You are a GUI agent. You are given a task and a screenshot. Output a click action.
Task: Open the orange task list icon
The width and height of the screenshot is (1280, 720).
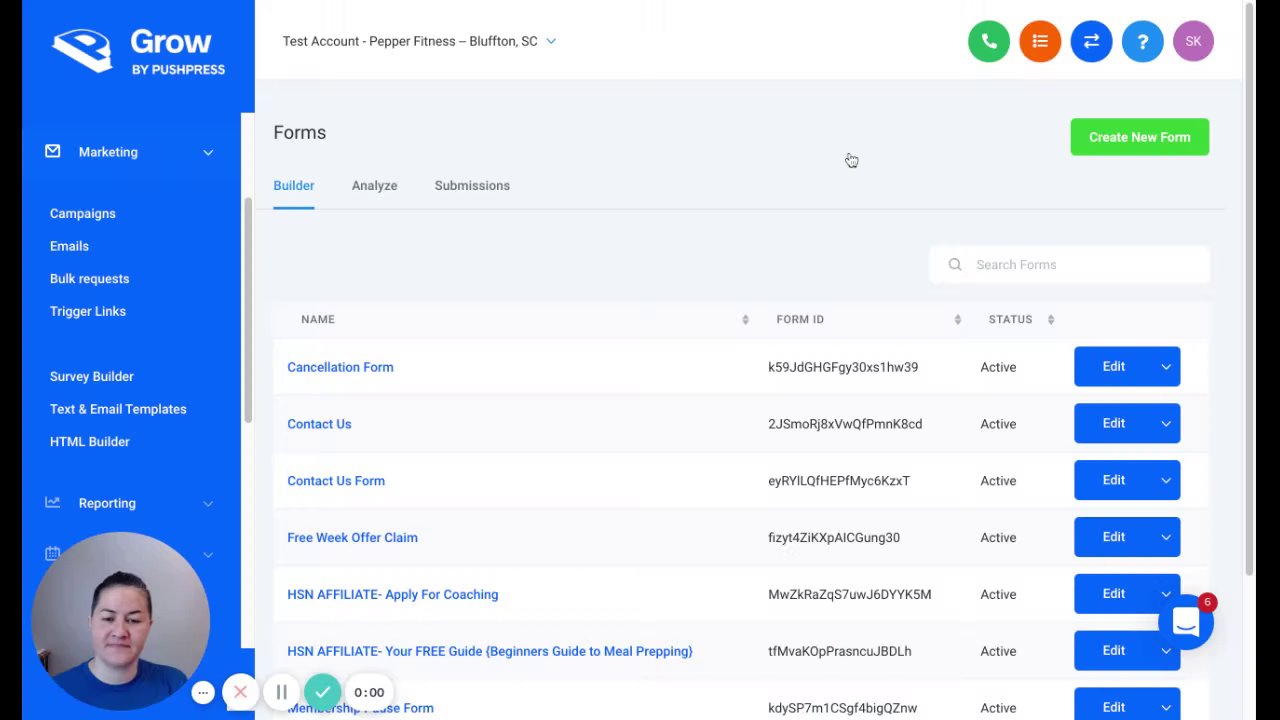pos(1040,41)
